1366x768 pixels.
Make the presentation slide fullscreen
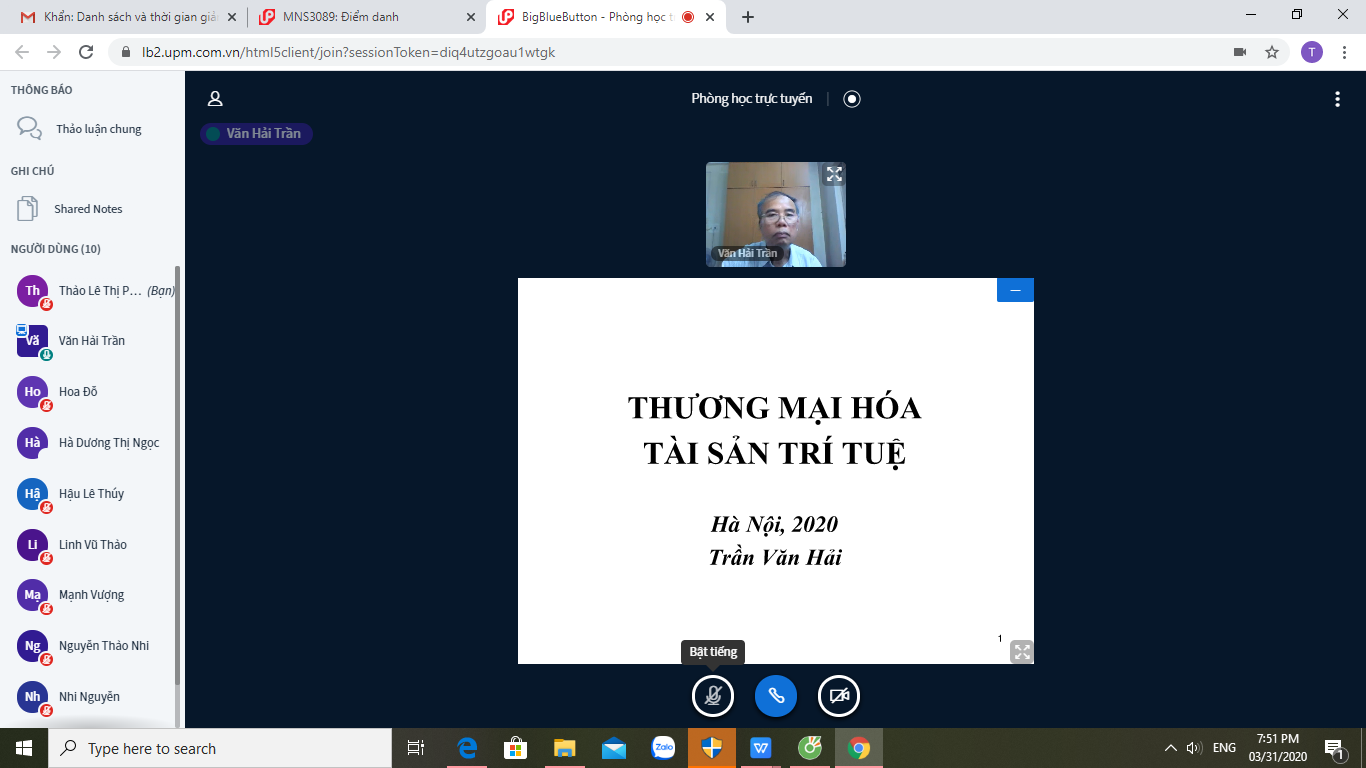pyautogui.click(x=1021, y=652)
